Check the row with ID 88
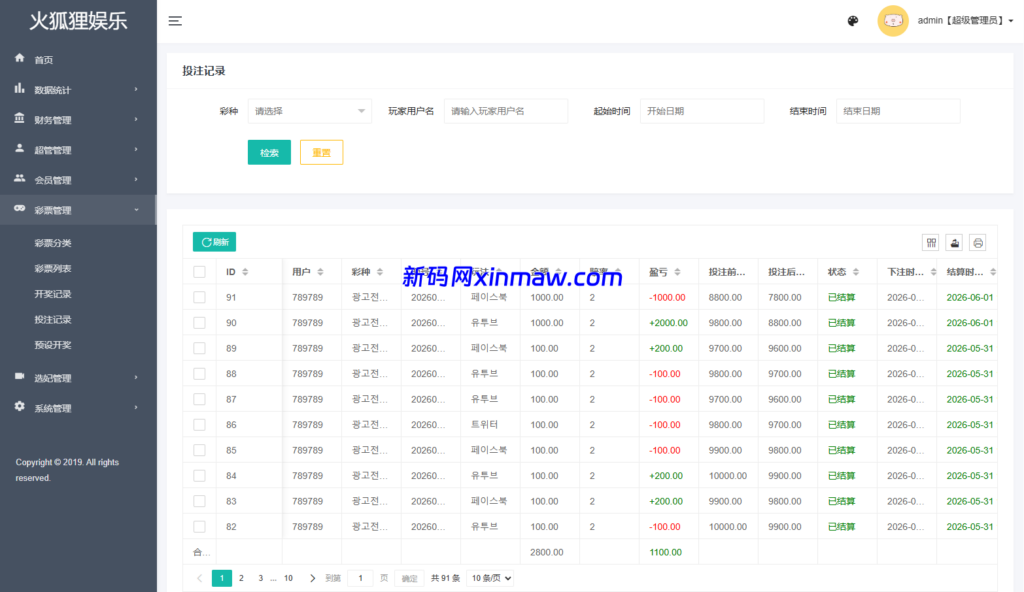 click(x=199, y=374)
